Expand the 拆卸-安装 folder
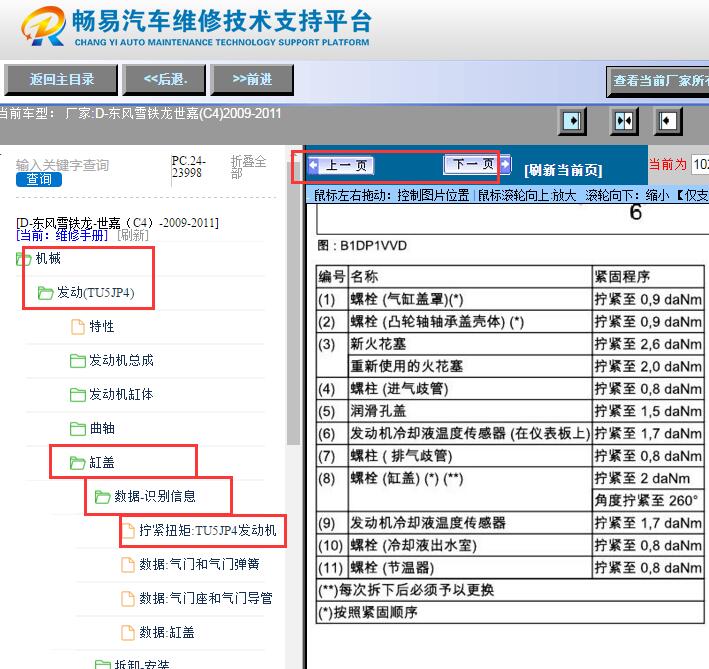Image resolution: width=709 pixels, height=669 pixels. pyautogui.click(x=103, y=664)
